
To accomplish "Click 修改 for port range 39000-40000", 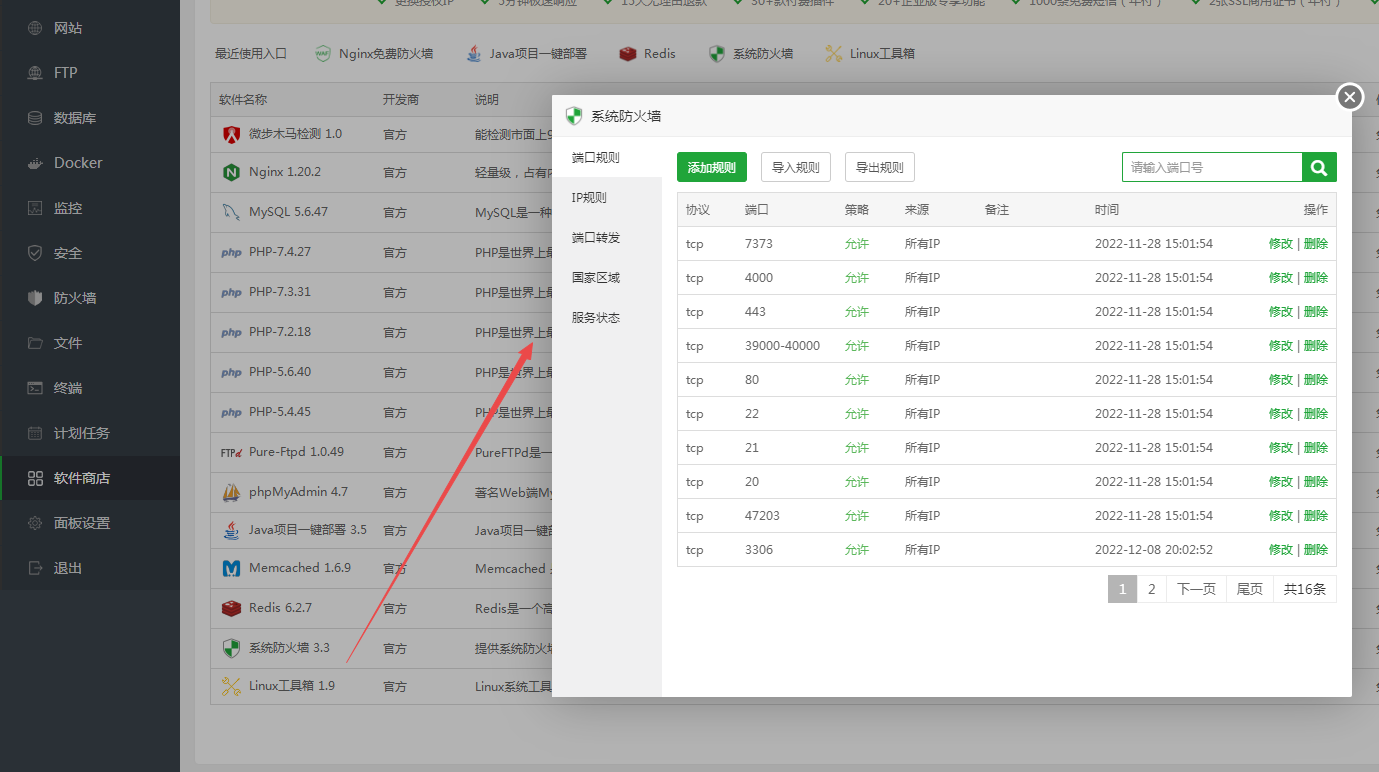I will tap(1281, 346).
